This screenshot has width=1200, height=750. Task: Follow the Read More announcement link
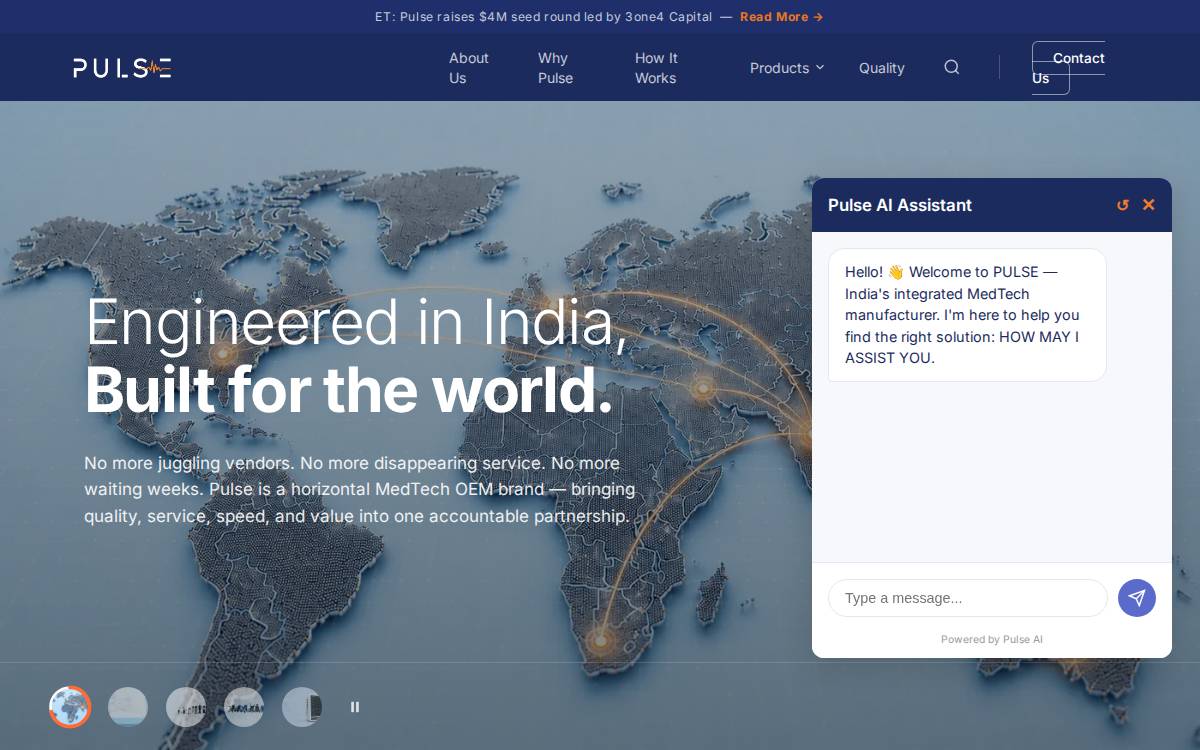(x=782, y=17)
